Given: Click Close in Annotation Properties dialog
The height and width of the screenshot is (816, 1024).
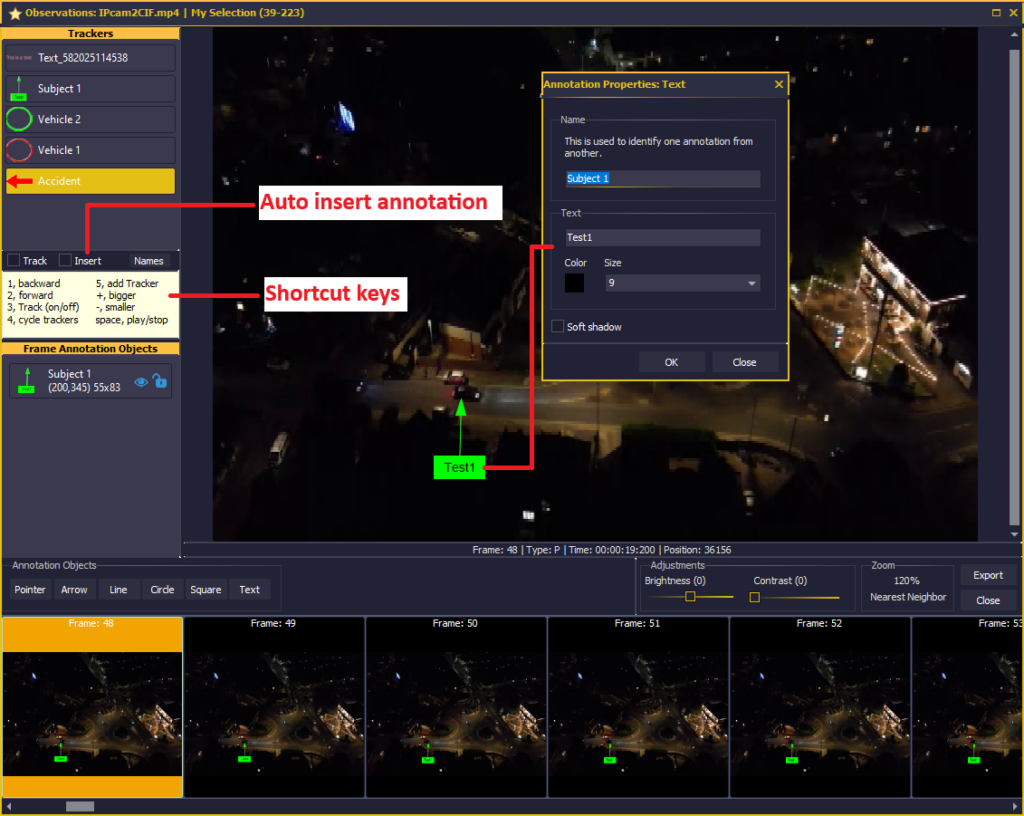Looking at the screenshot, I should 744,362.
